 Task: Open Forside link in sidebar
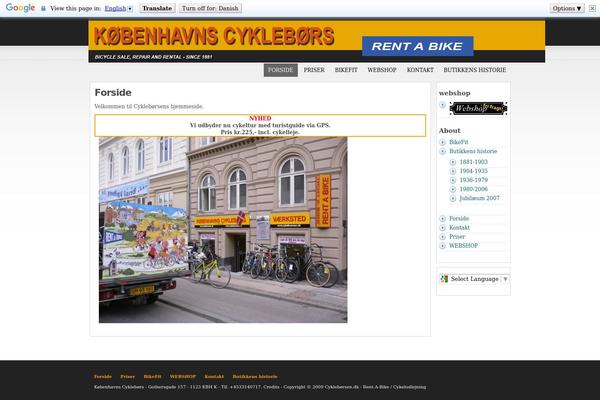(x=459, y=219)
